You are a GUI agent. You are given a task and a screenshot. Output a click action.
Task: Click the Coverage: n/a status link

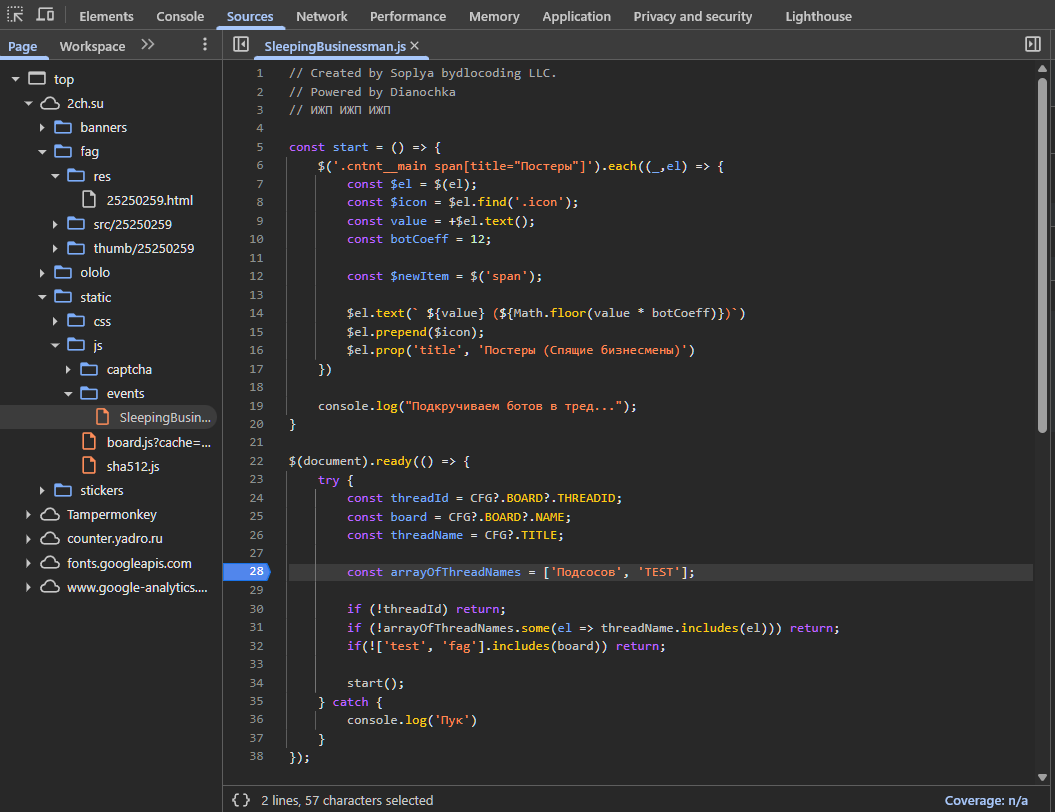(988, 800)
